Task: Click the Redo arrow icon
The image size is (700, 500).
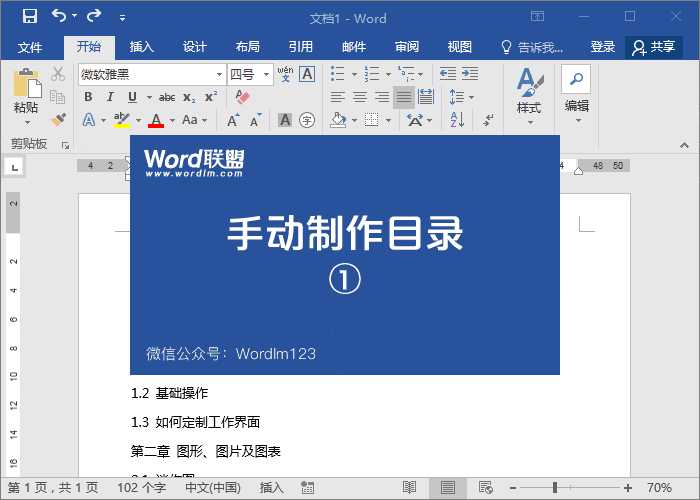Action: [94, 16]
